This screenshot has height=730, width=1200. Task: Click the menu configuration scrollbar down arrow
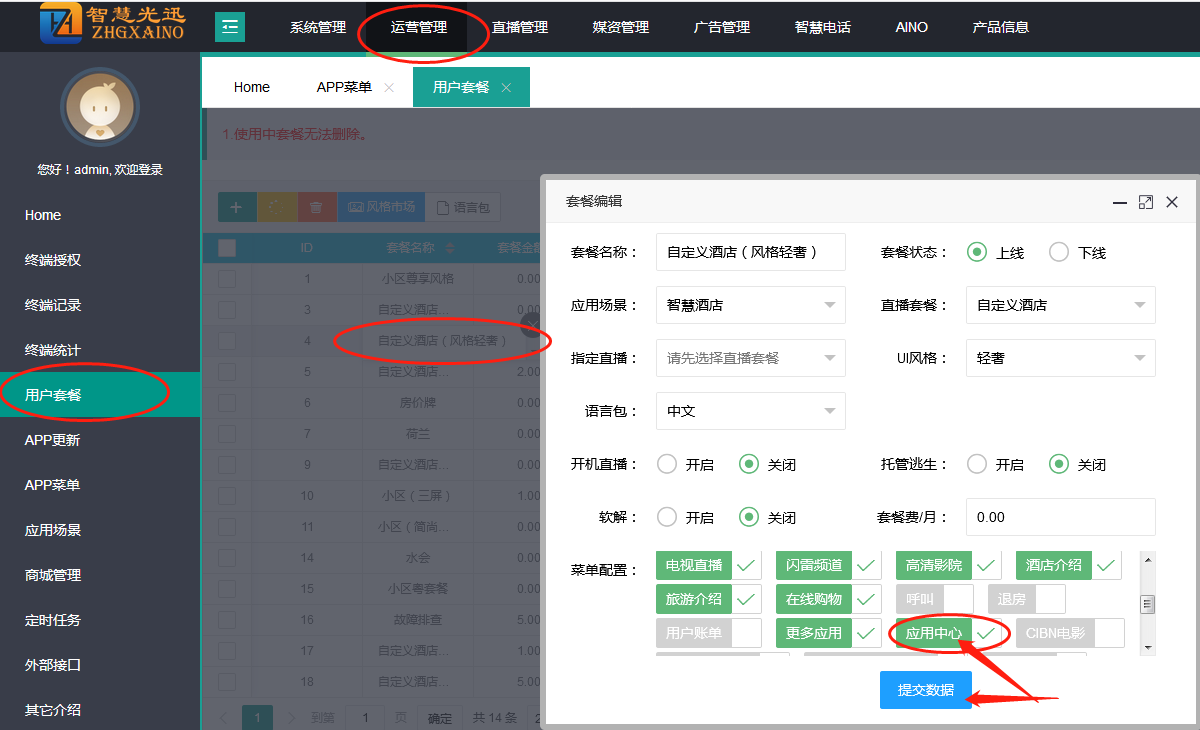(x=1147, y=647)
